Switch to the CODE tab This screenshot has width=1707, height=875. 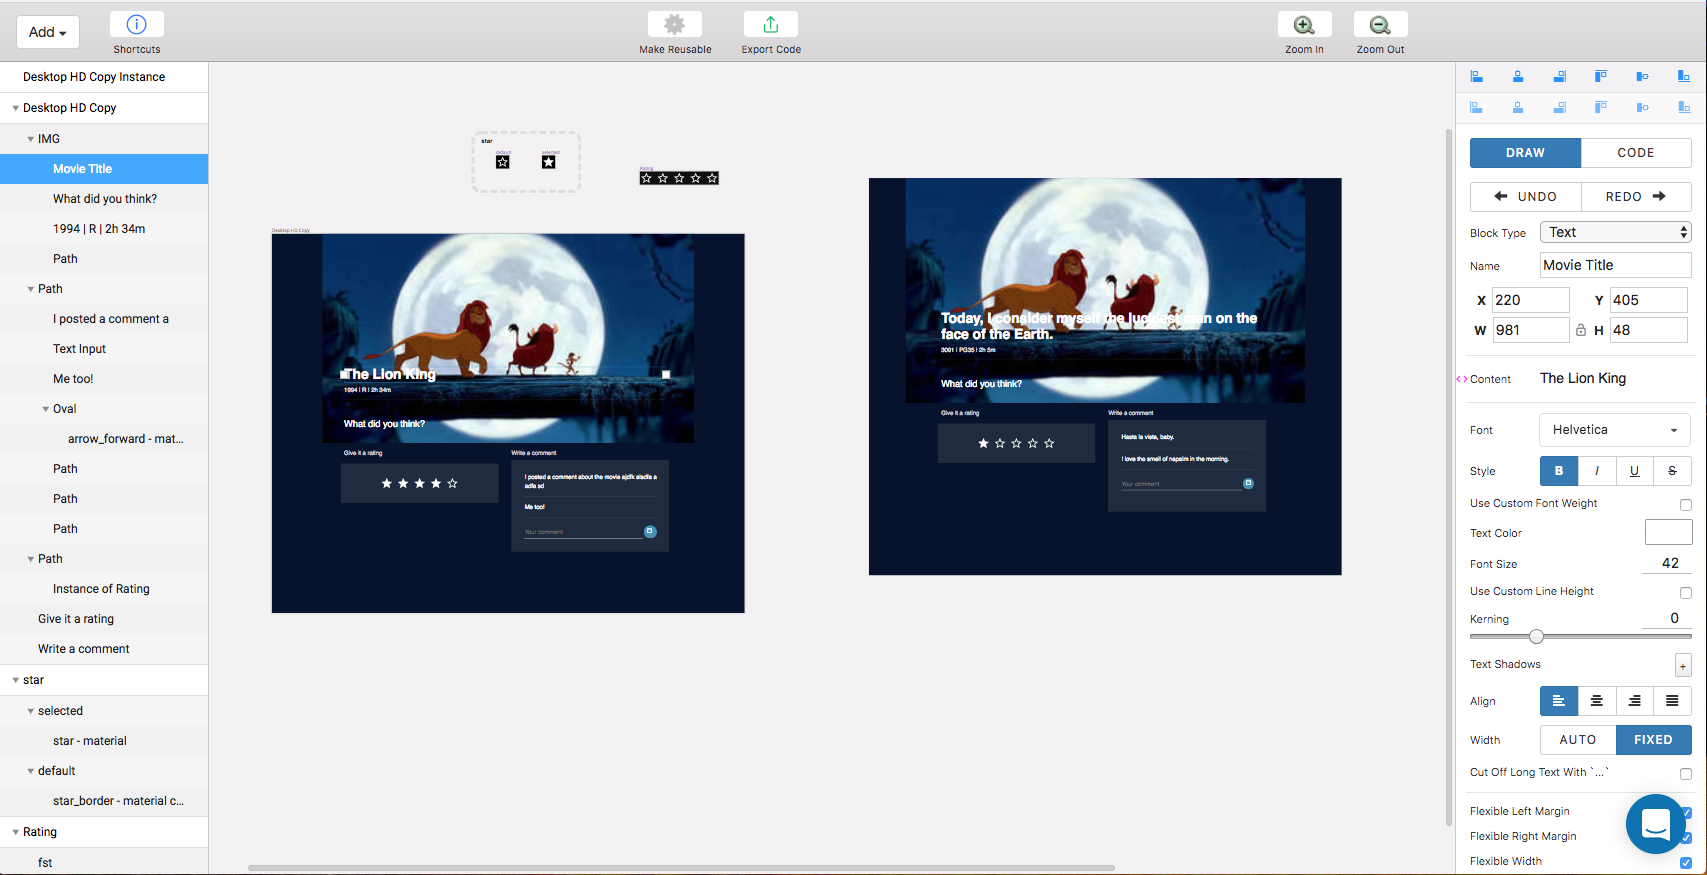[1636, 153]
